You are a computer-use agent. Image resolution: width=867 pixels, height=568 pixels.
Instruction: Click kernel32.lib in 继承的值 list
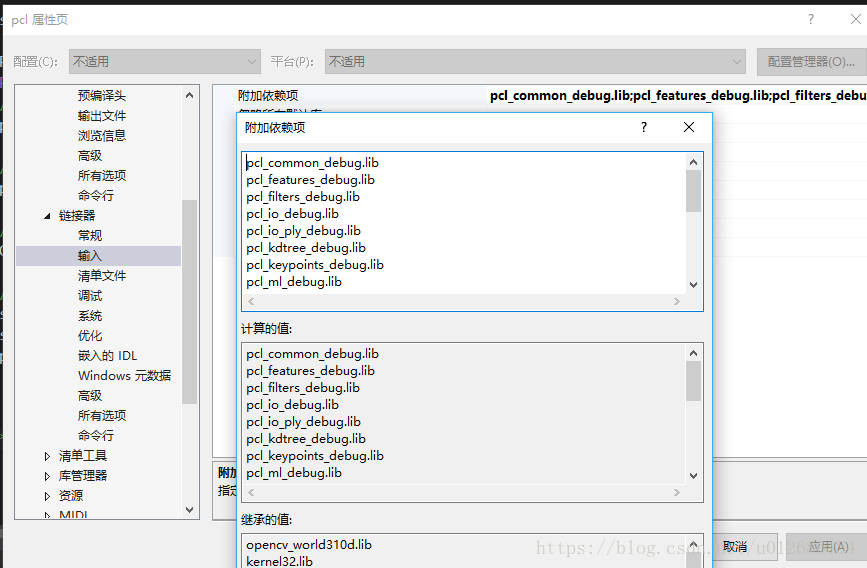(x=279, y=561)
